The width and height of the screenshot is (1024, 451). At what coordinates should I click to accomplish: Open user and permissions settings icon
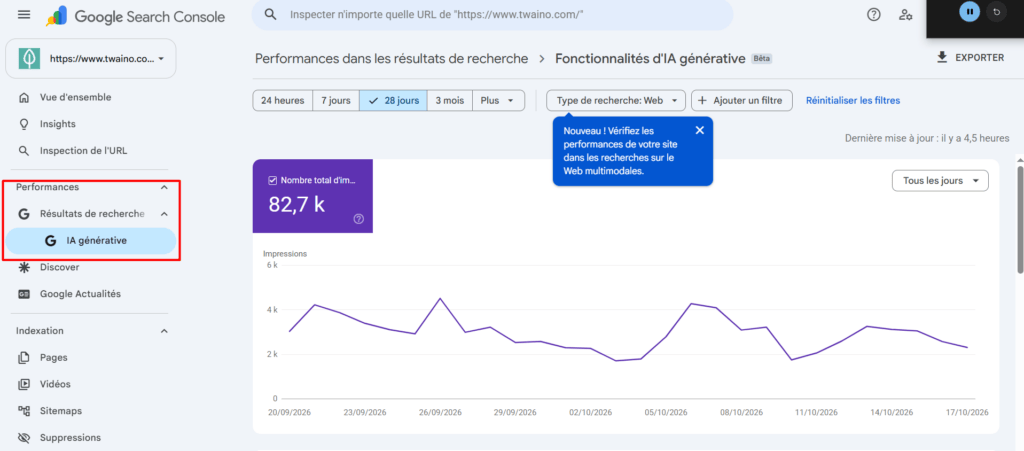pyautogui.click(x=905, y=14)
